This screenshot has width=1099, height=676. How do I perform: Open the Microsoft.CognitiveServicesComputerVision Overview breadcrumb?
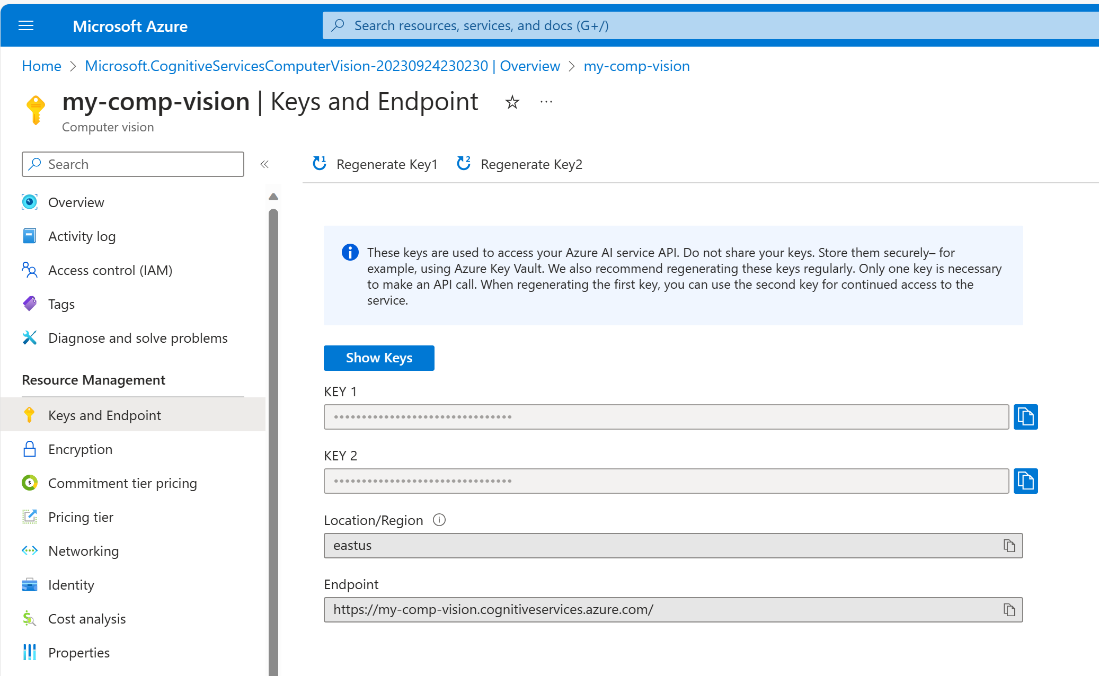(322, 66)
